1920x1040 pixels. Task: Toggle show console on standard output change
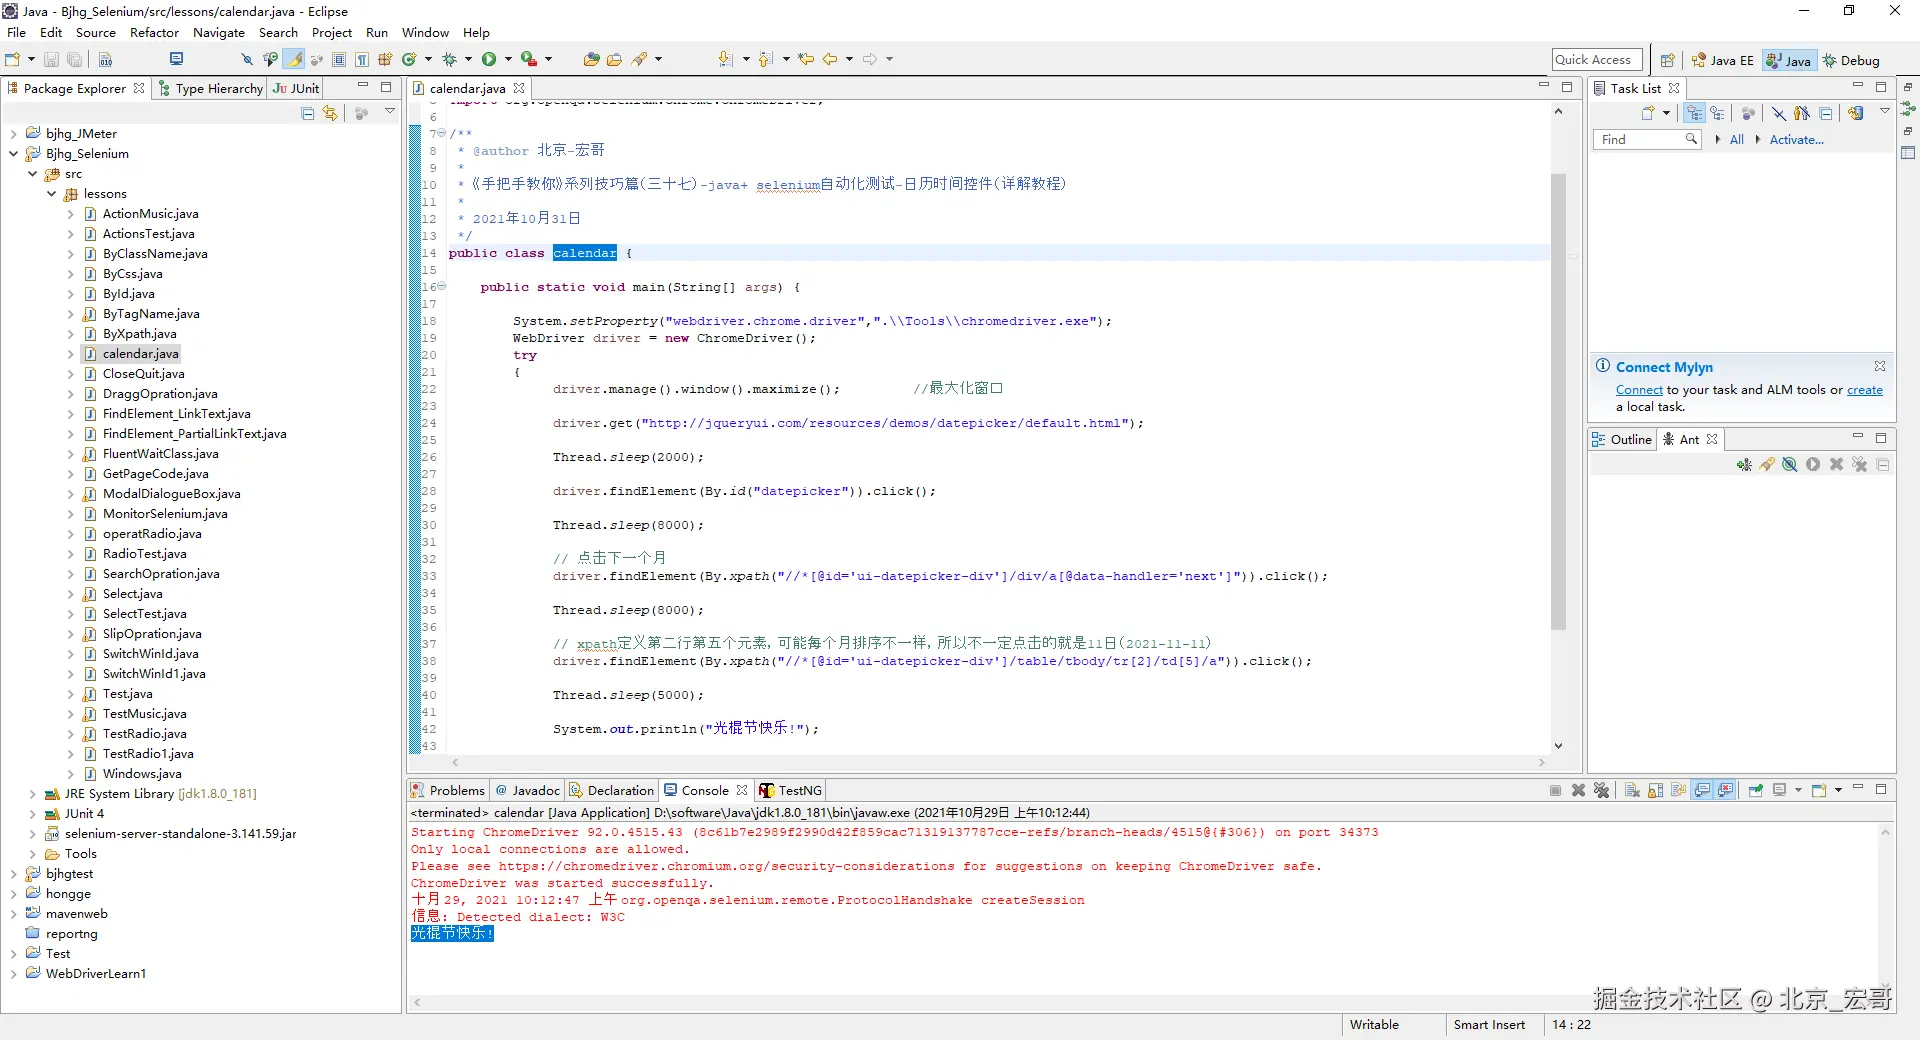tap(1702, 791)
